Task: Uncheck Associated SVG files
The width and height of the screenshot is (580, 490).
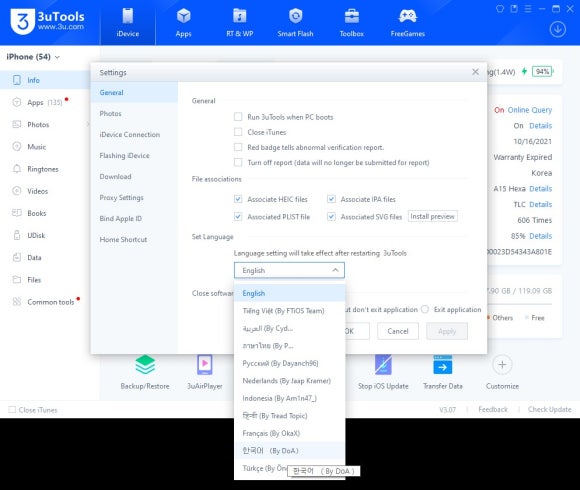Action: point(331,216)
